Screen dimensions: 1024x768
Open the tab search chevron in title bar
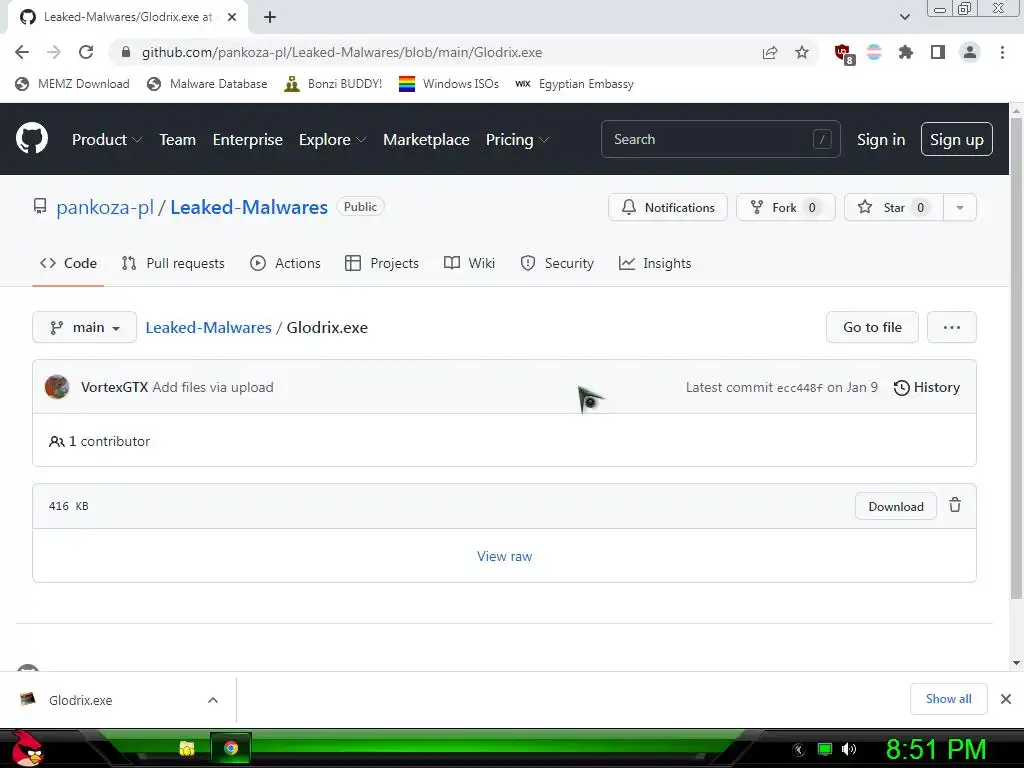(x=904, y=17)
